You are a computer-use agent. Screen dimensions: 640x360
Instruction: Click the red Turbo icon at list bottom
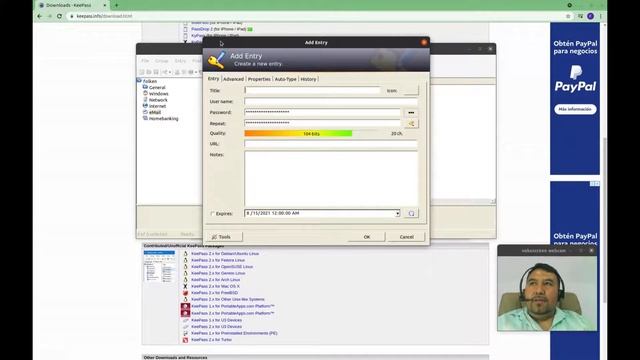pyautogui.click(x=185, y=340)
